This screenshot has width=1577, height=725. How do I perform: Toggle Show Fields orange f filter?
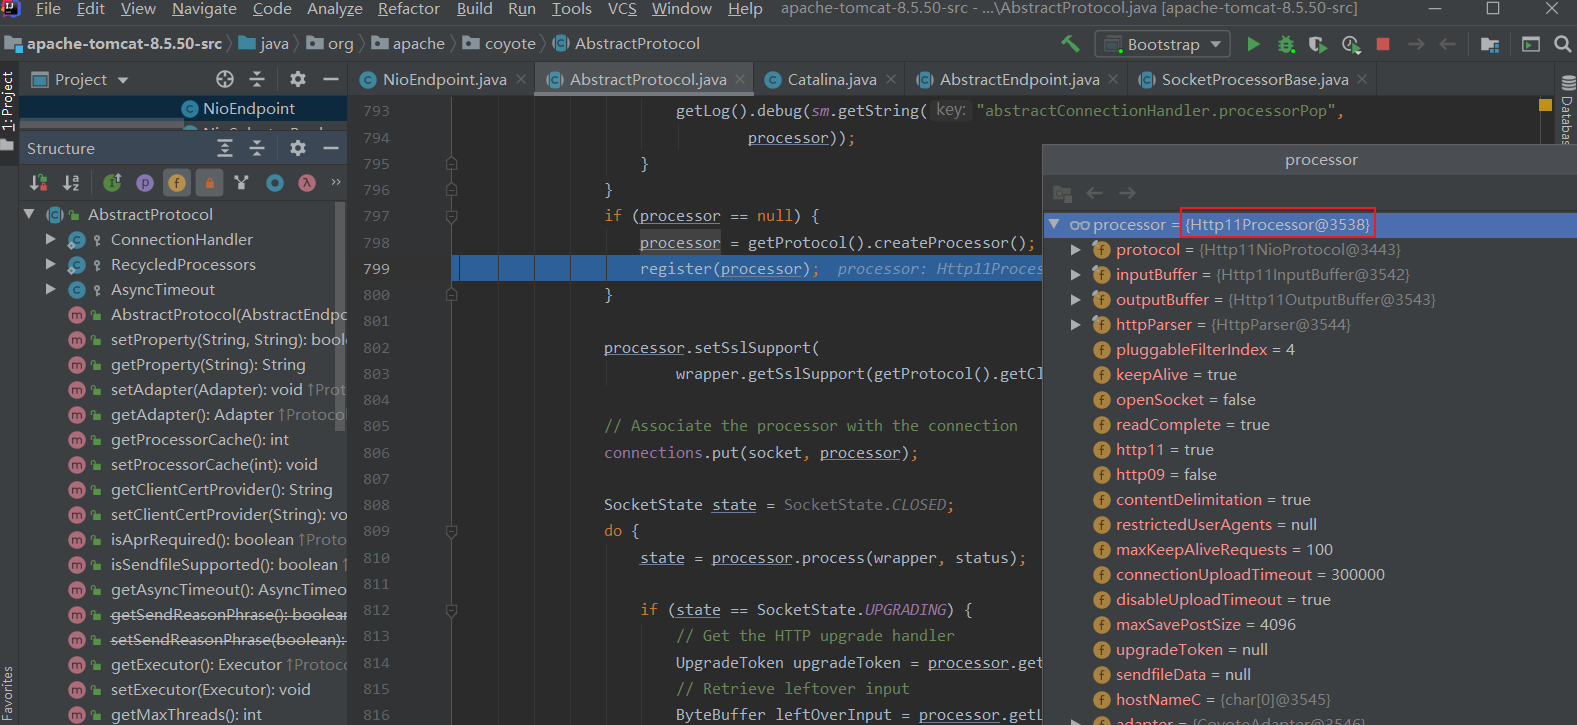point(177,182)
